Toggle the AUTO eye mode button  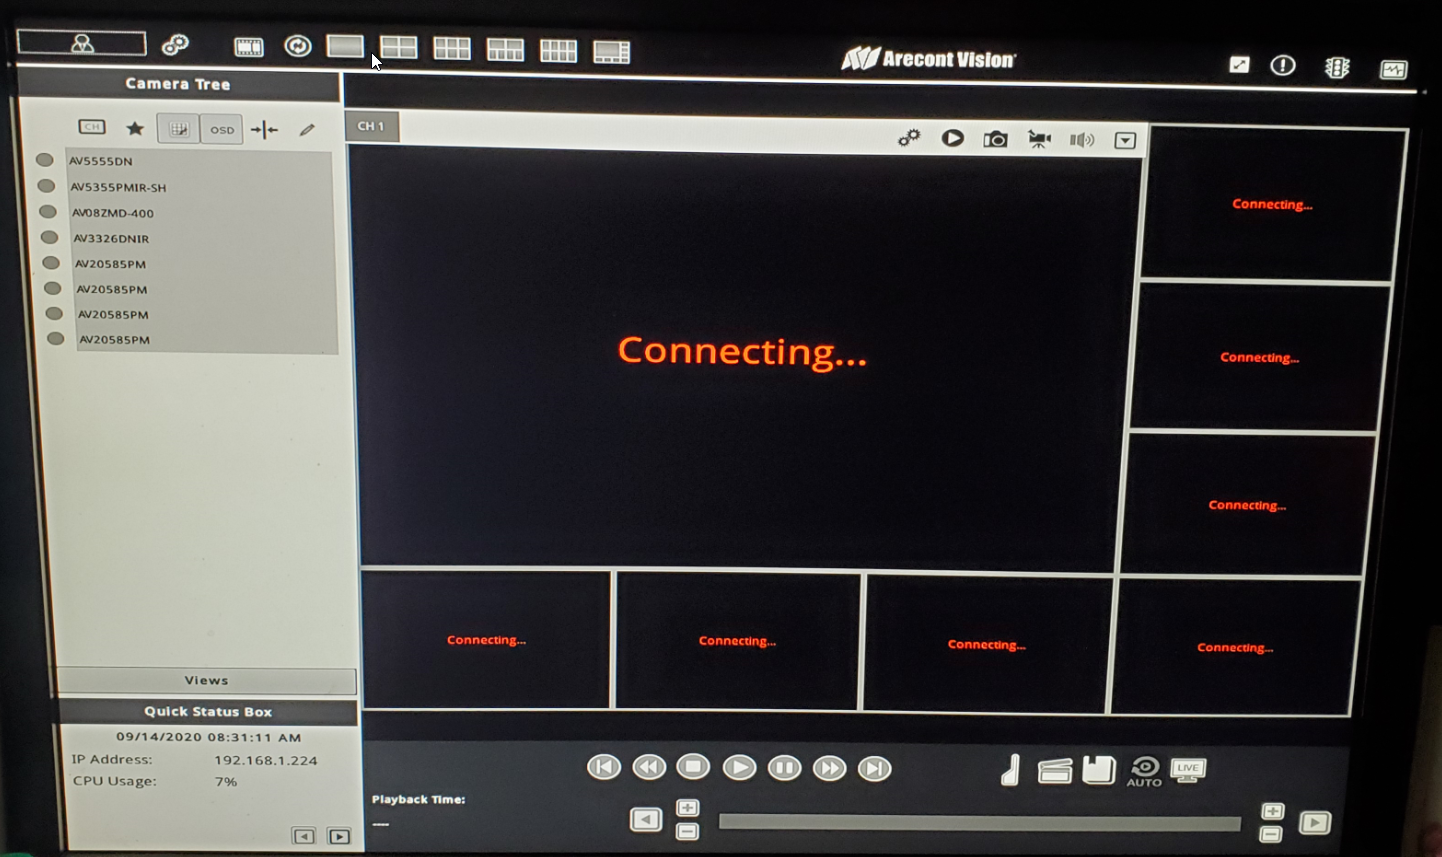(1144, 771)
